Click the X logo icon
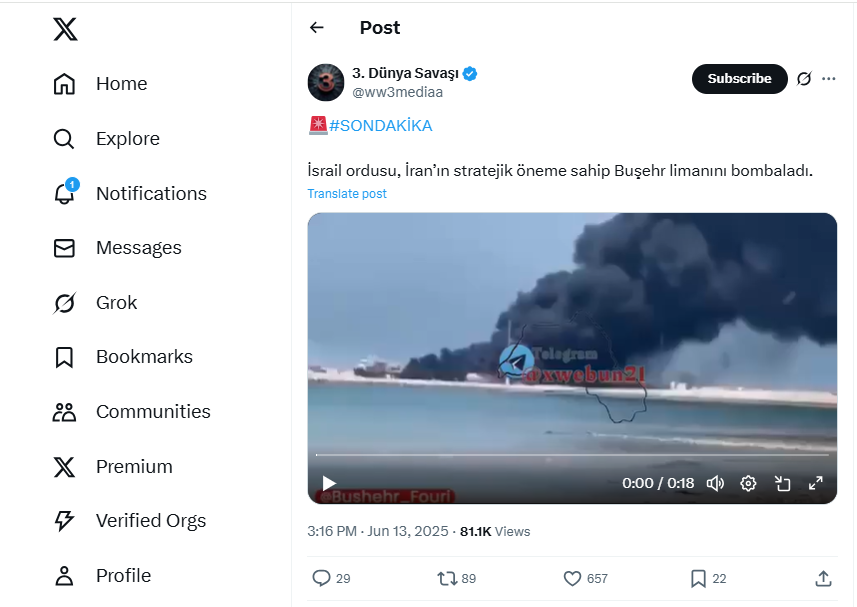This screenshot has height=607, width=857. 65,30
